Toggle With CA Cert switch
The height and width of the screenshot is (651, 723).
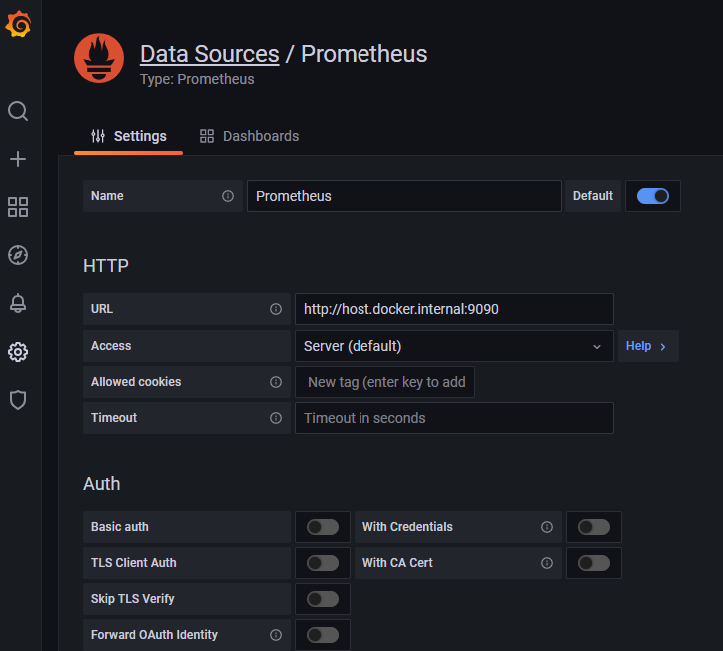click(x=593, y=563)
